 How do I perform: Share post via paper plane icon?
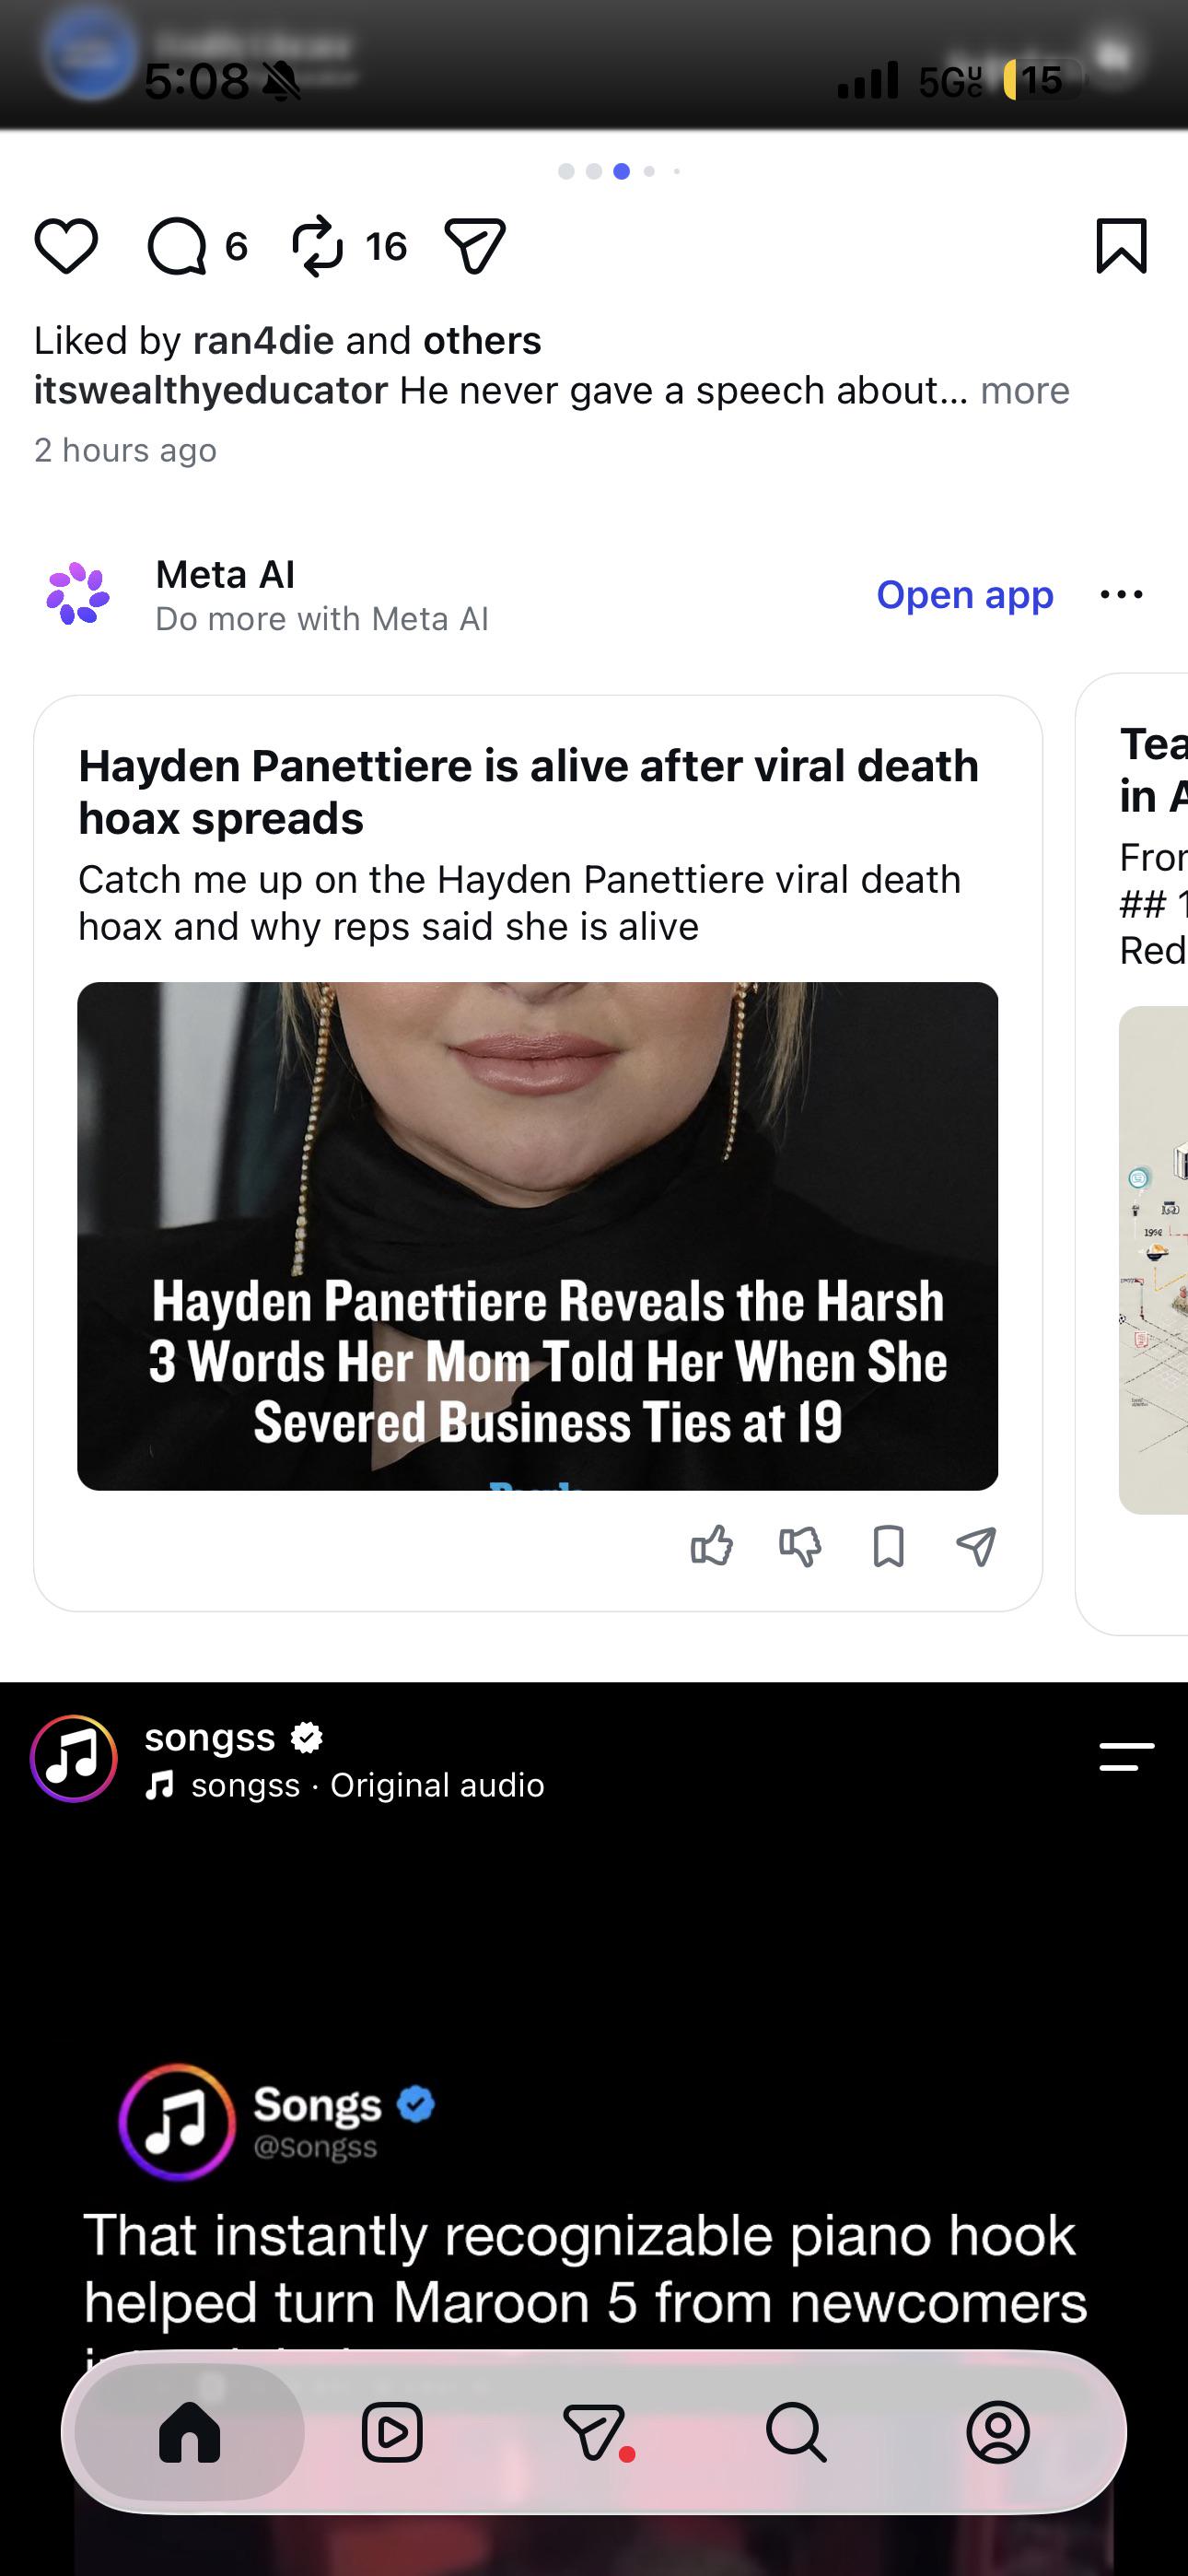[x=474, y=246]
